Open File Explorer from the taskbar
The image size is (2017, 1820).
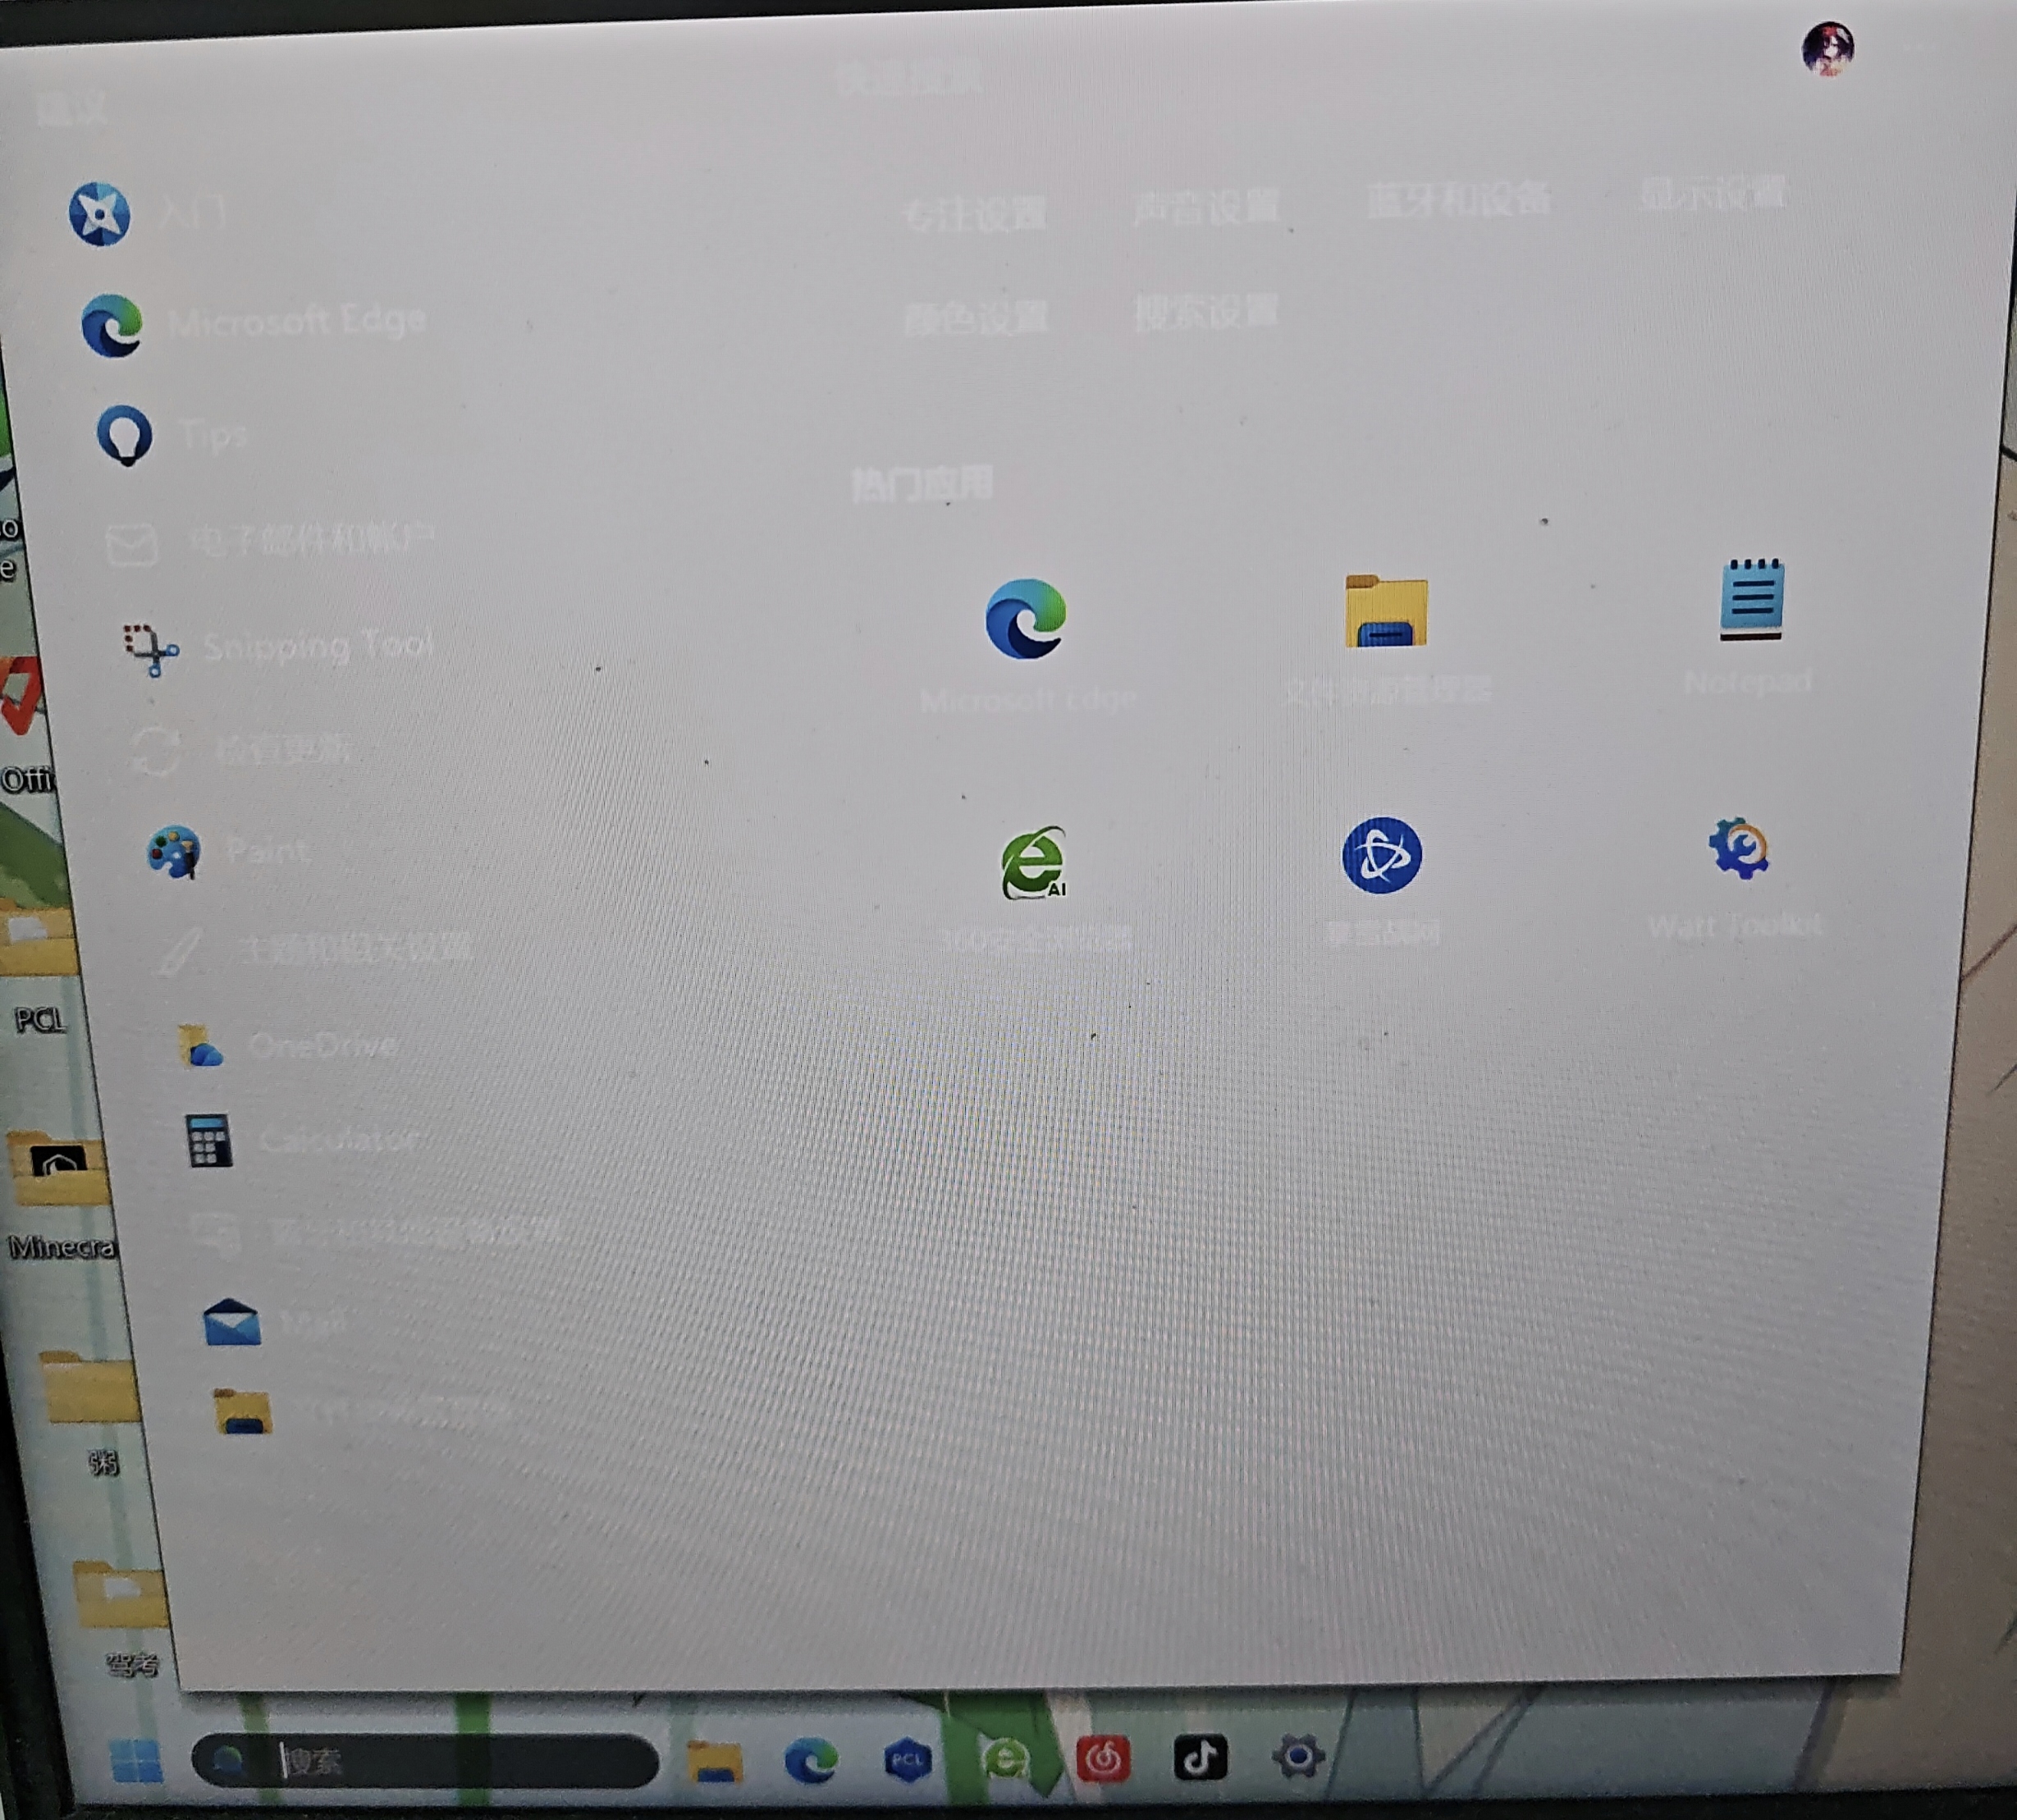tap(715, 1761)
